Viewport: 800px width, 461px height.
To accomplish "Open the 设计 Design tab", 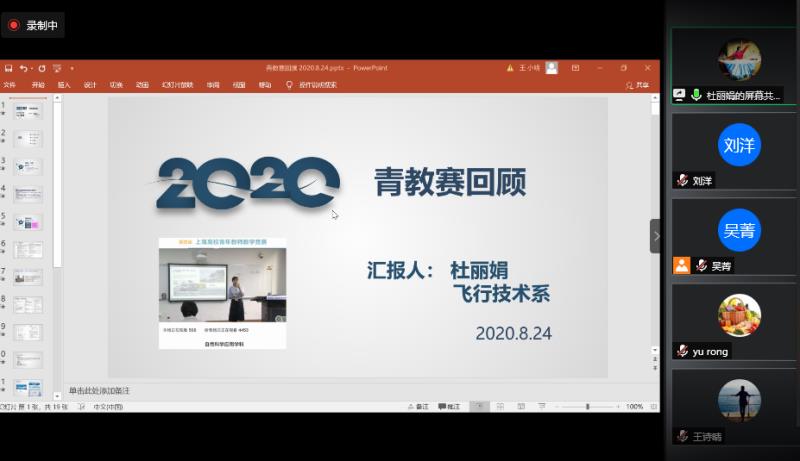I will point(90,85).
